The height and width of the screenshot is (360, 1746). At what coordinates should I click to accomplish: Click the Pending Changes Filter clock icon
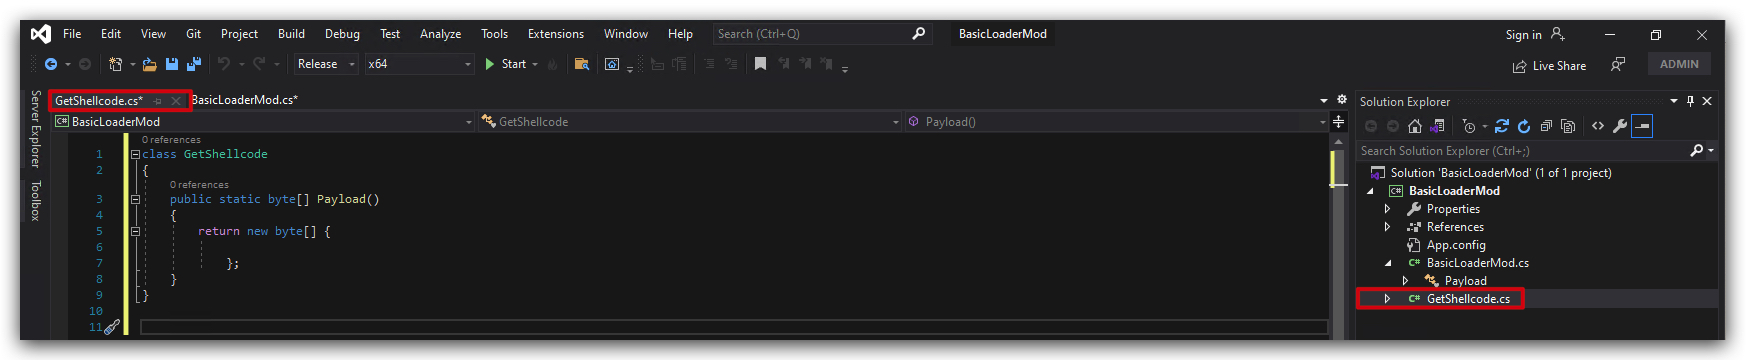[1469, 126]
